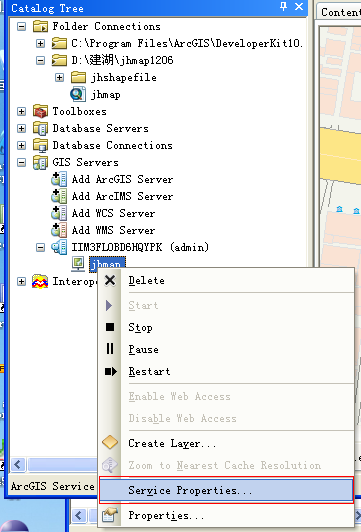Click the map view left scroll arrow
Viewport: 361px width, 532px height.
tap(79, 516)
